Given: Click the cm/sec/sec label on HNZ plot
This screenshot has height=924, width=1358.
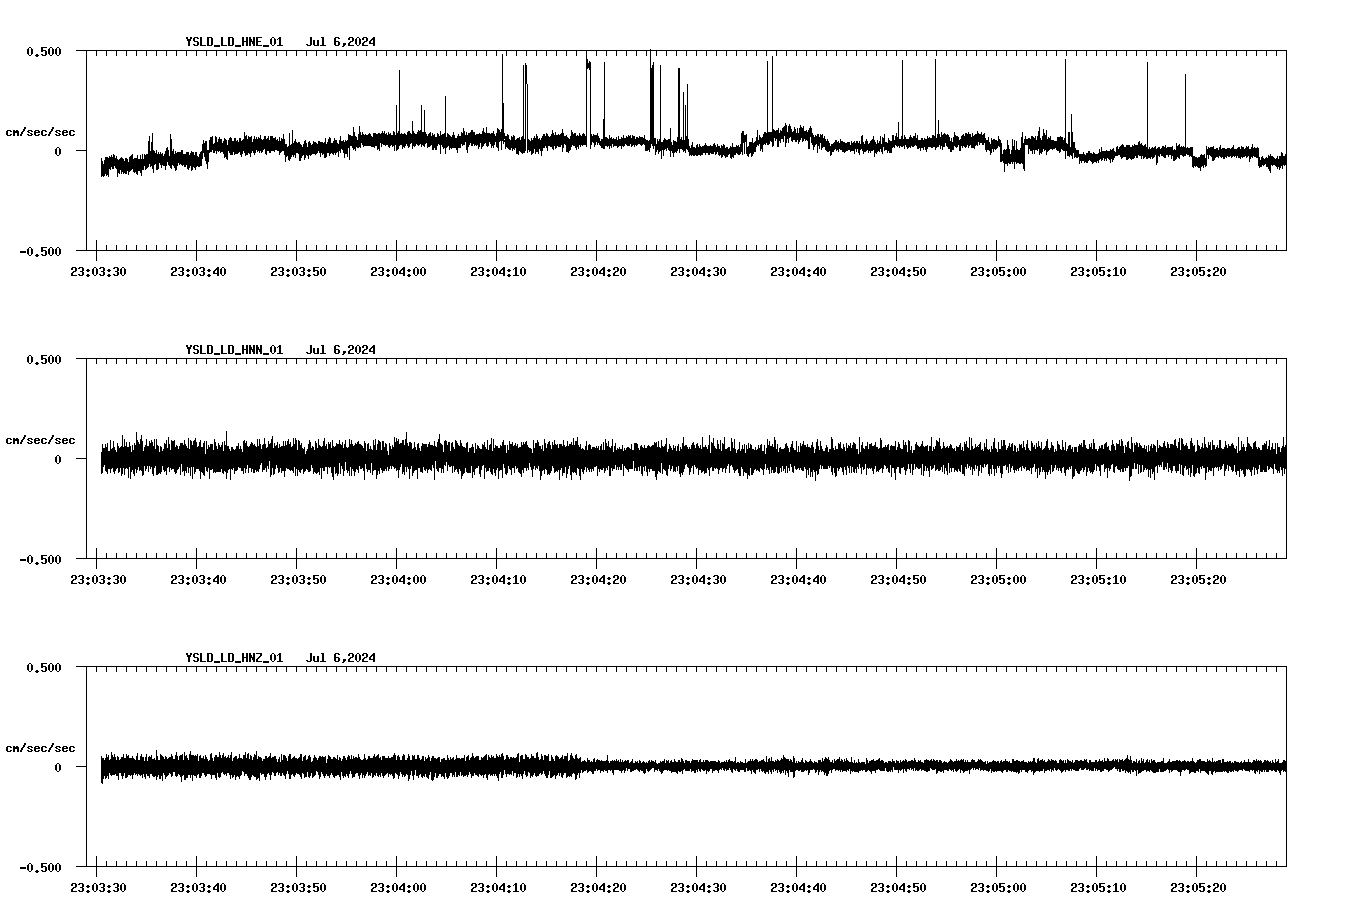Looking at the screenshot, I should (41, 746).
